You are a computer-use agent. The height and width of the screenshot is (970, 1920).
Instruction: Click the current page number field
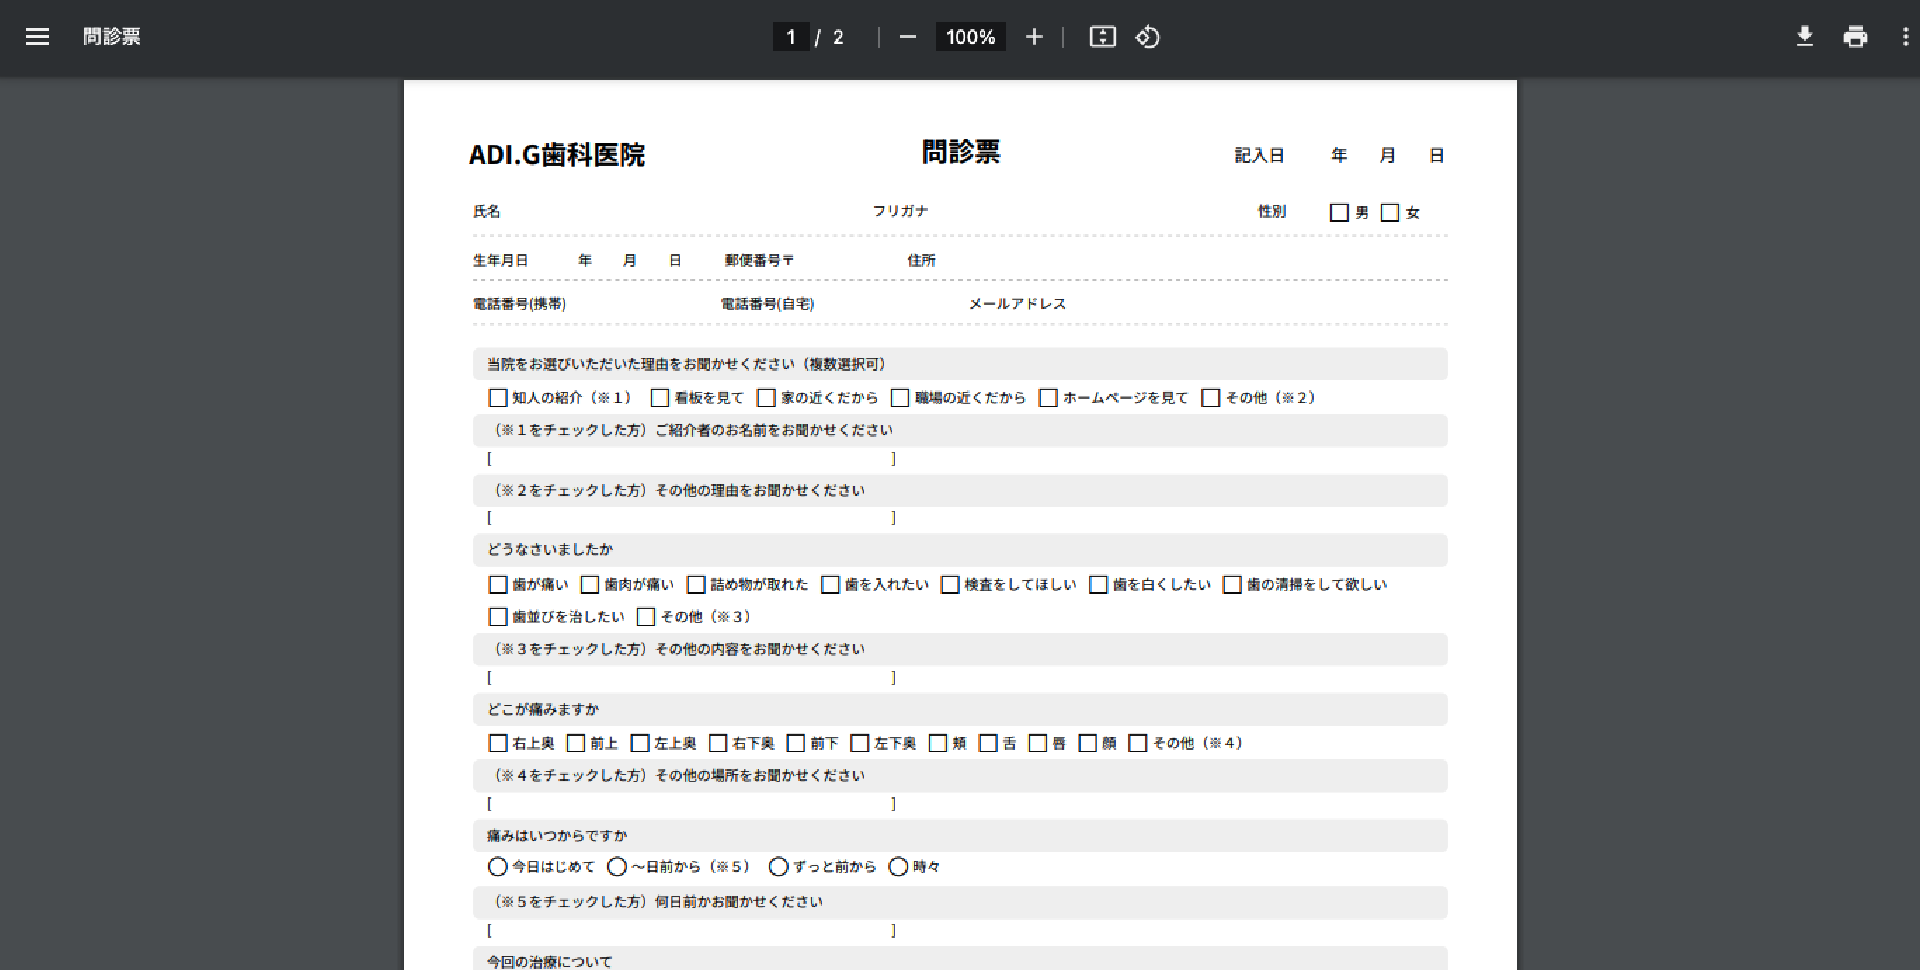[791, 37]
